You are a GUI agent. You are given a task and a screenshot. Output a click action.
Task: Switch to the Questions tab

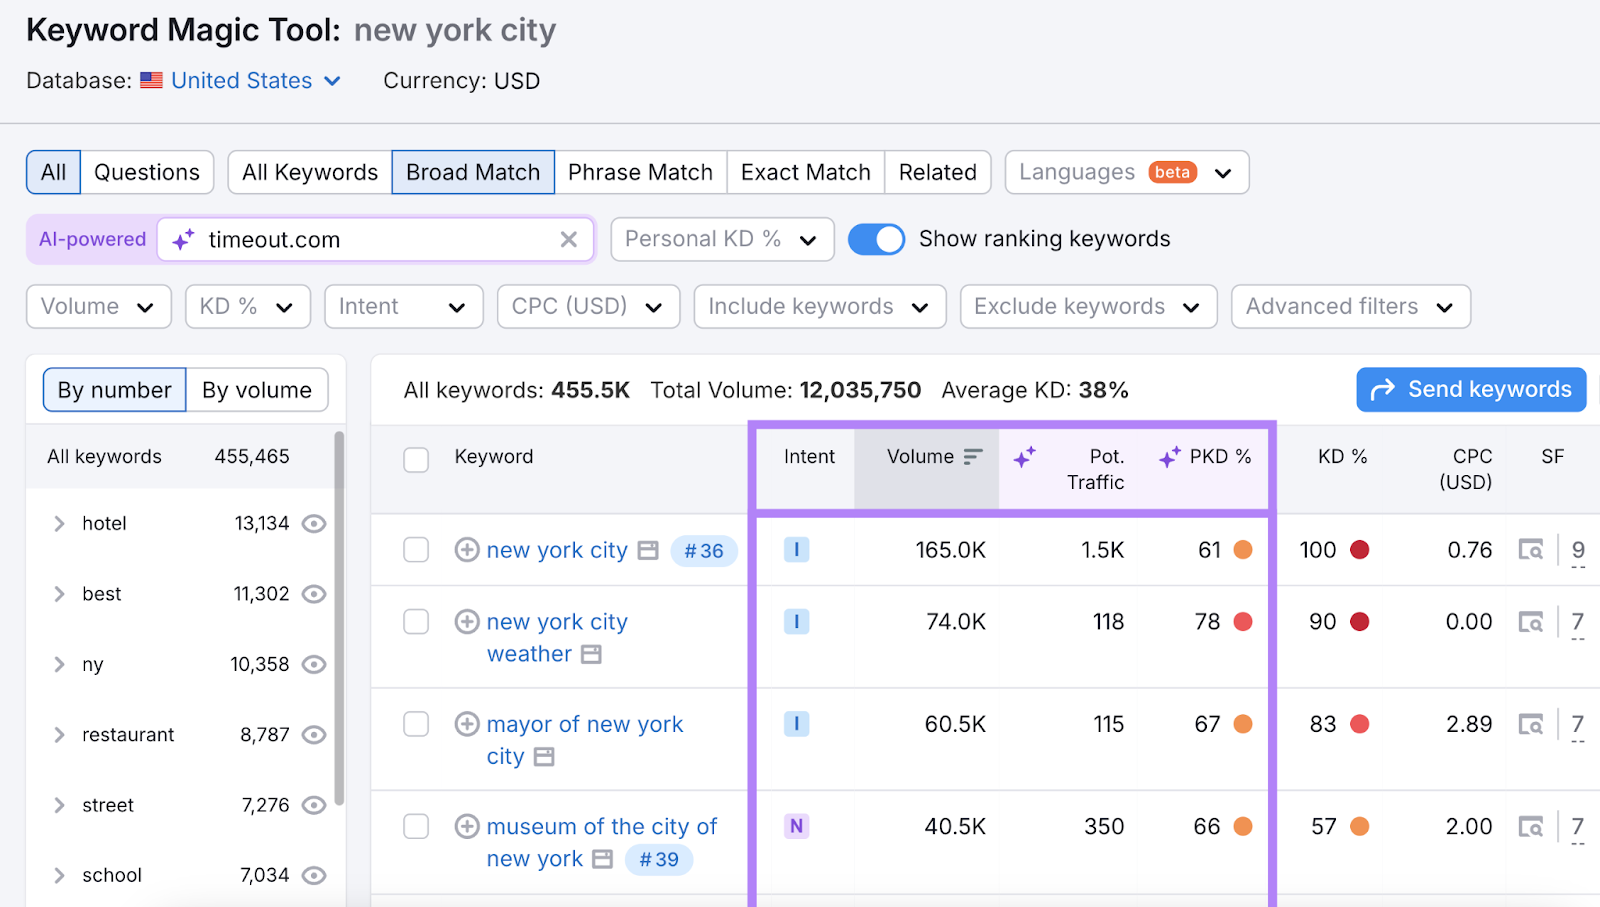coord(147,172)
